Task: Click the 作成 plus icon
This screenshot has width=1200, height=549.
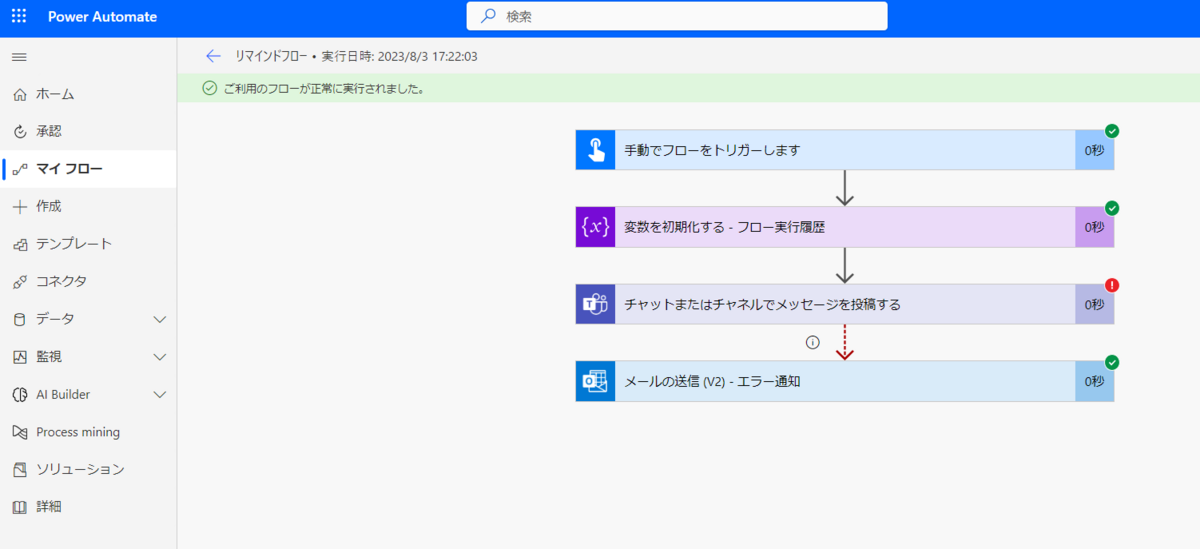Action: [19, 206]
